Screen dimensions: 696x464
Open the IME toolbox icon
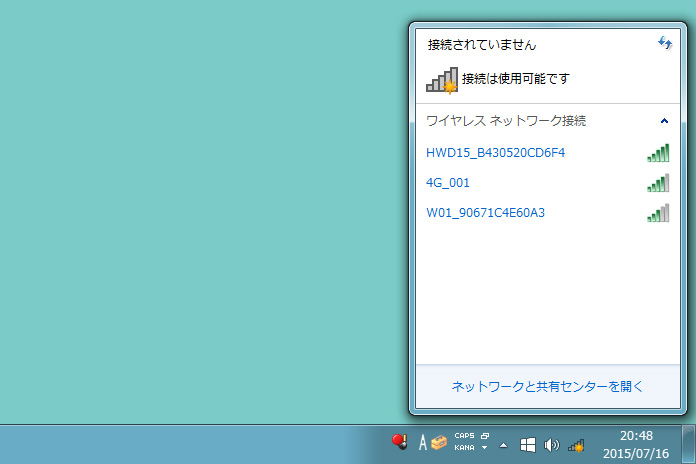click(439, 443)
